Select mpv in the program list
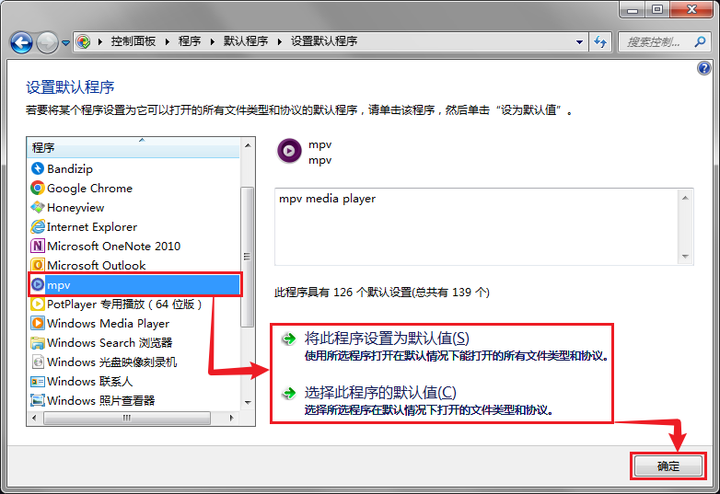The width and height of the screenshot is (720, 494). pyautogui.click(x=135, y=285)
